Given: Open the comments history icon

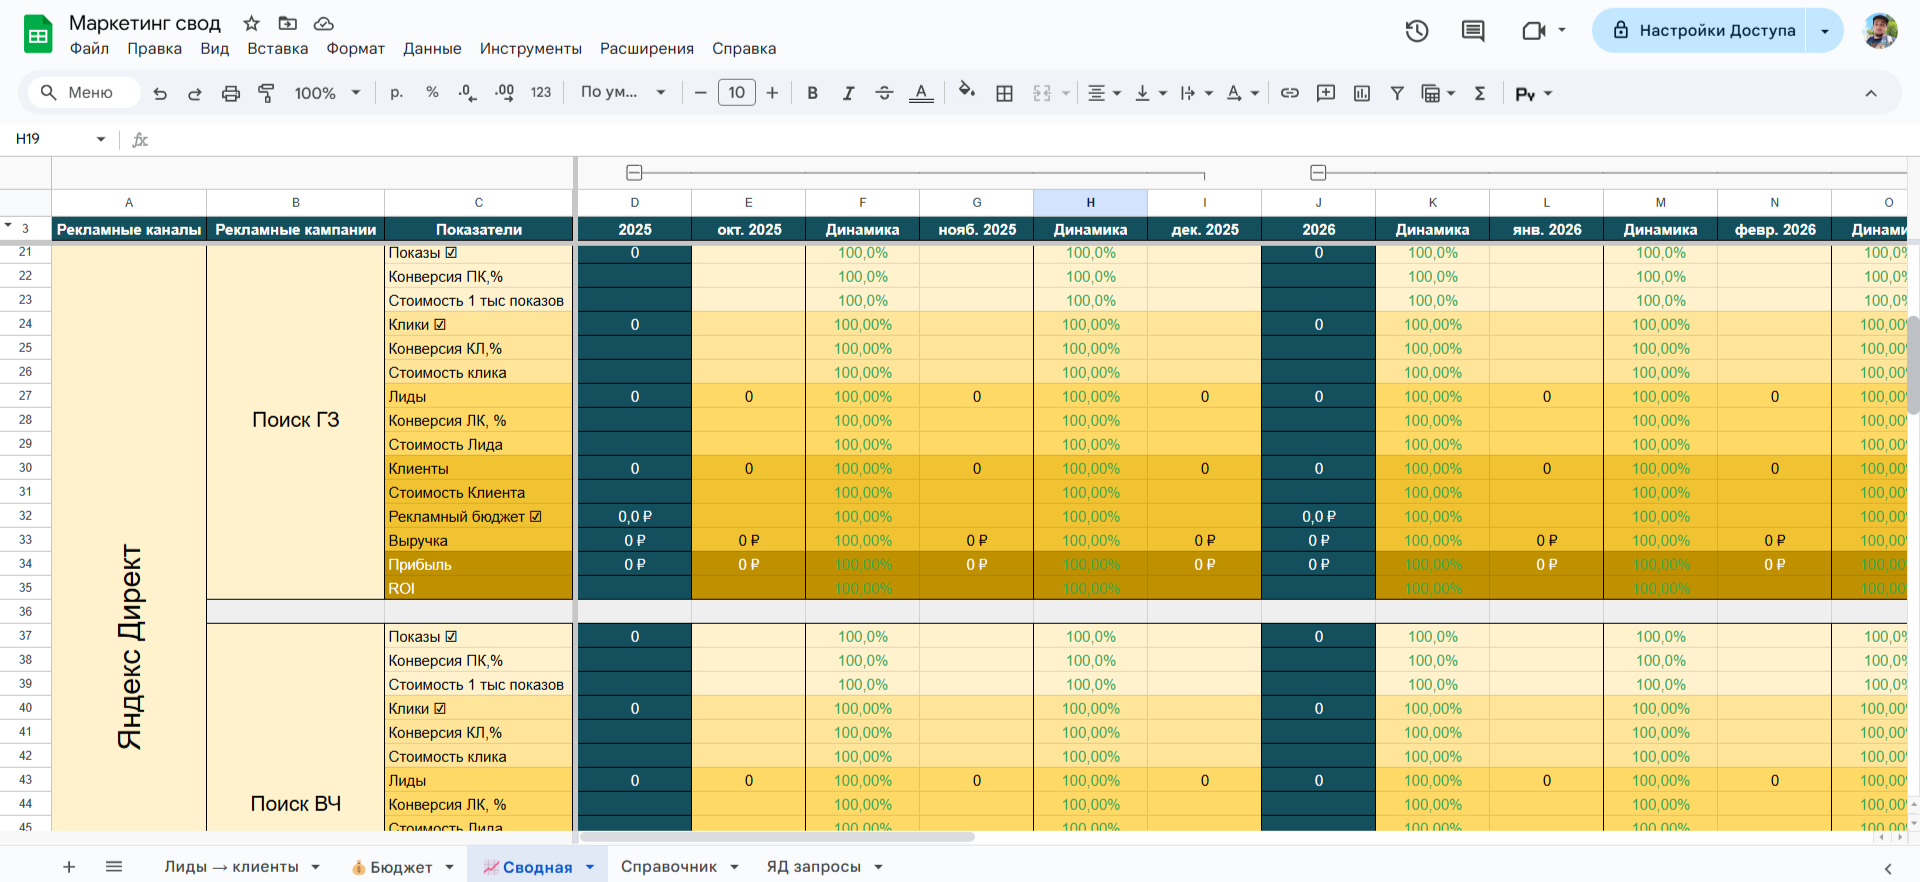Looking at the screenshot, I should click(x=1473, y=31).
